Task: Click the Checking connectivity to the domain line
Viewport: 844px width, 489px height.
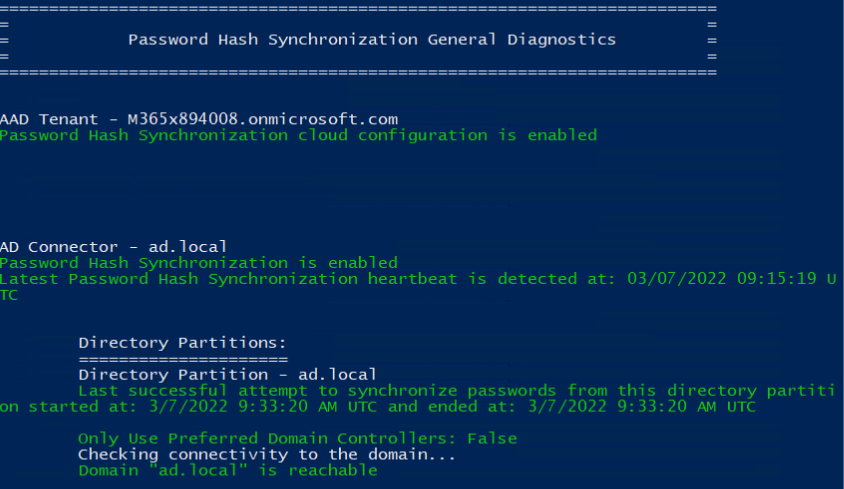Action: (x=267, y=455)
